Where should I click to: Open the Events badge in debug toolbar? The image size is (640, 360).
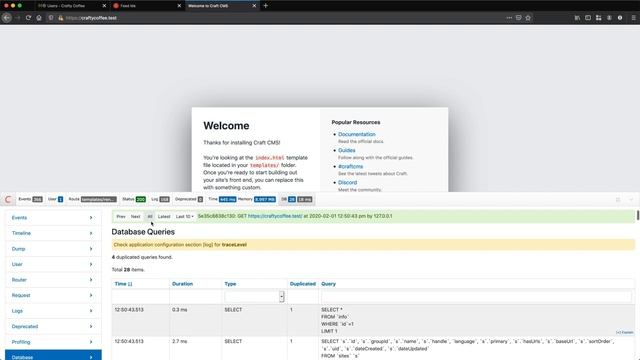tap(30, 199)
